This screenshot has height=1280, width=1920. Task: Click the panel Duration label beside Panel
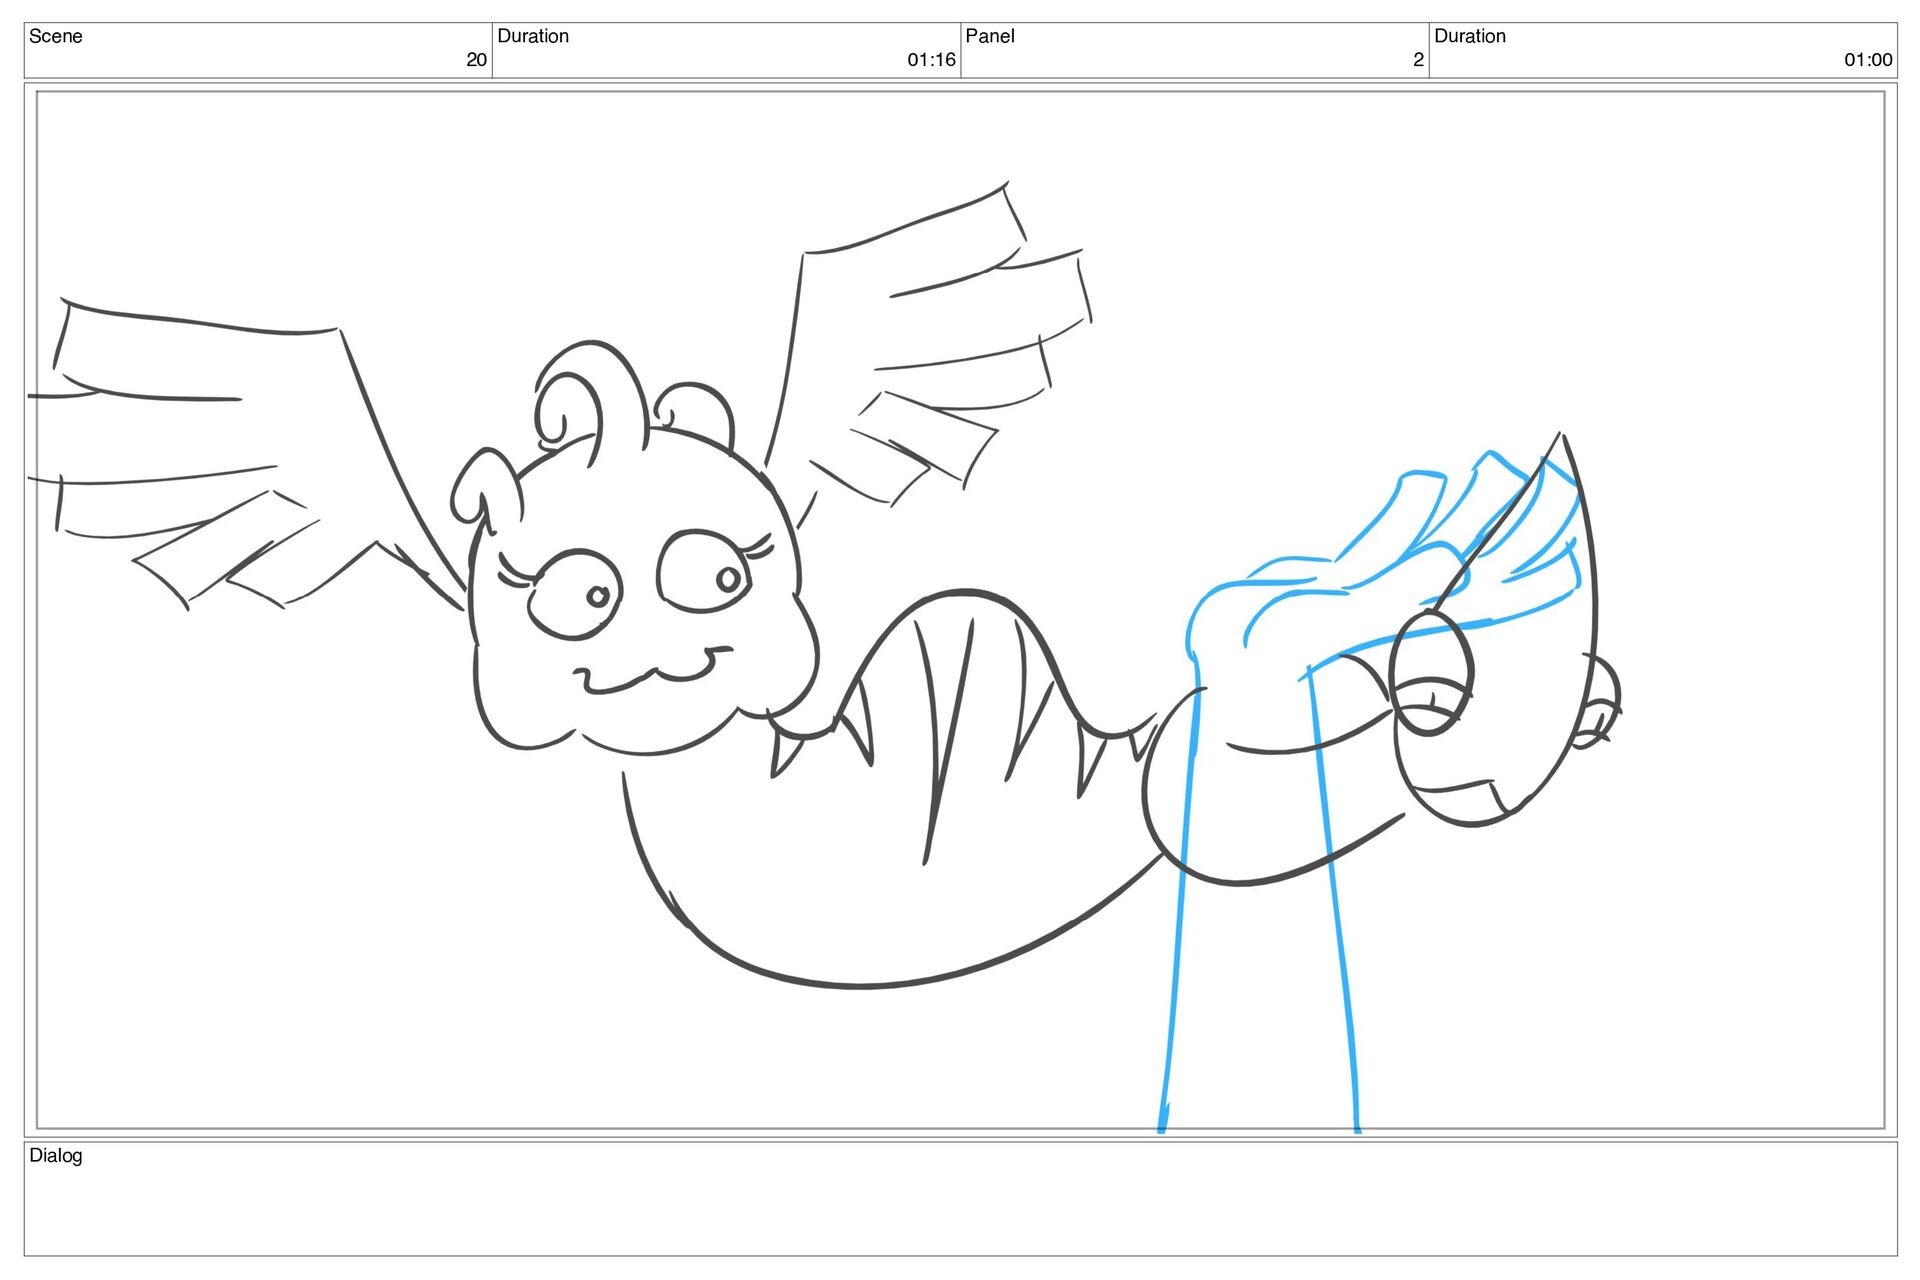tap(1470, 36)
